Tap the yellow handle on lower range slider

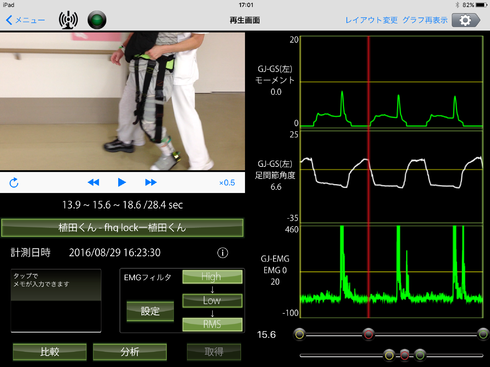(389, 355)
